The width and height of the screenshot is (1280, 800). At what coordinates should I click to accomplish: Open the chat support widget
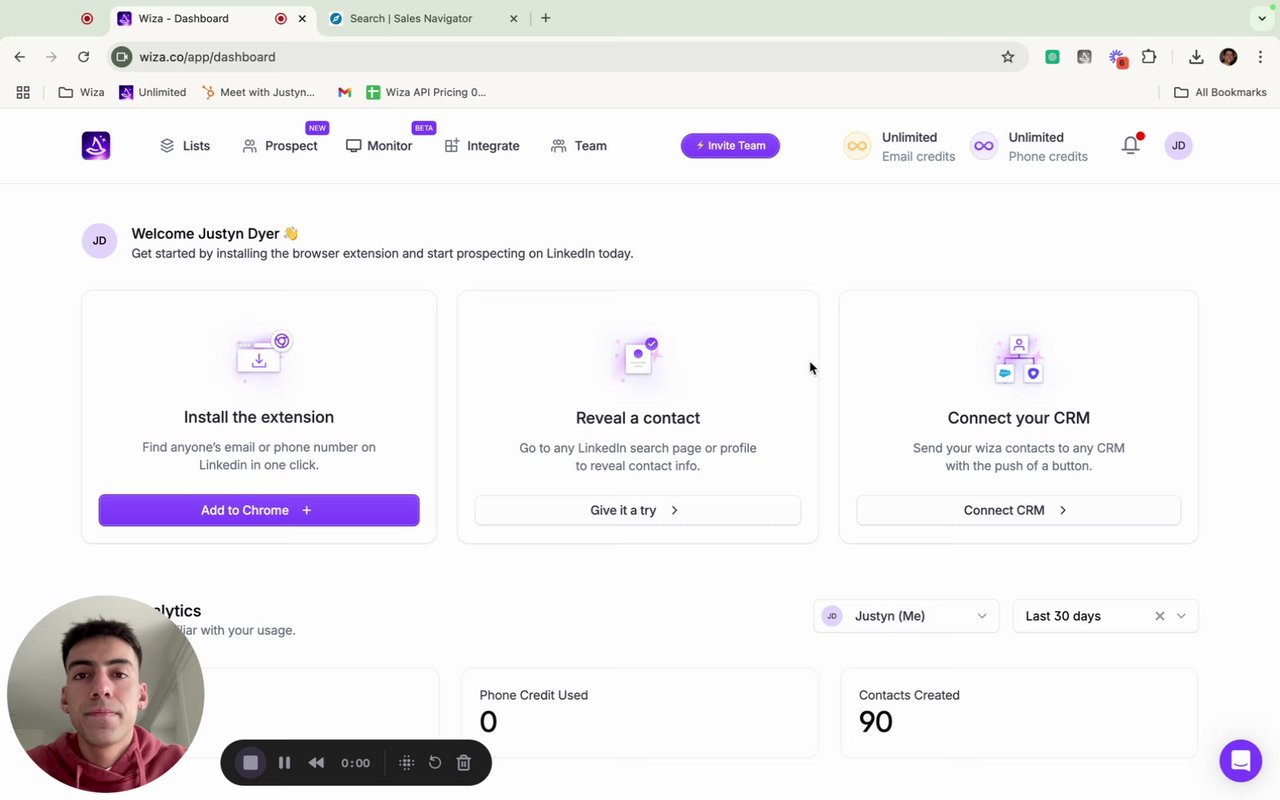[1241, 761]
